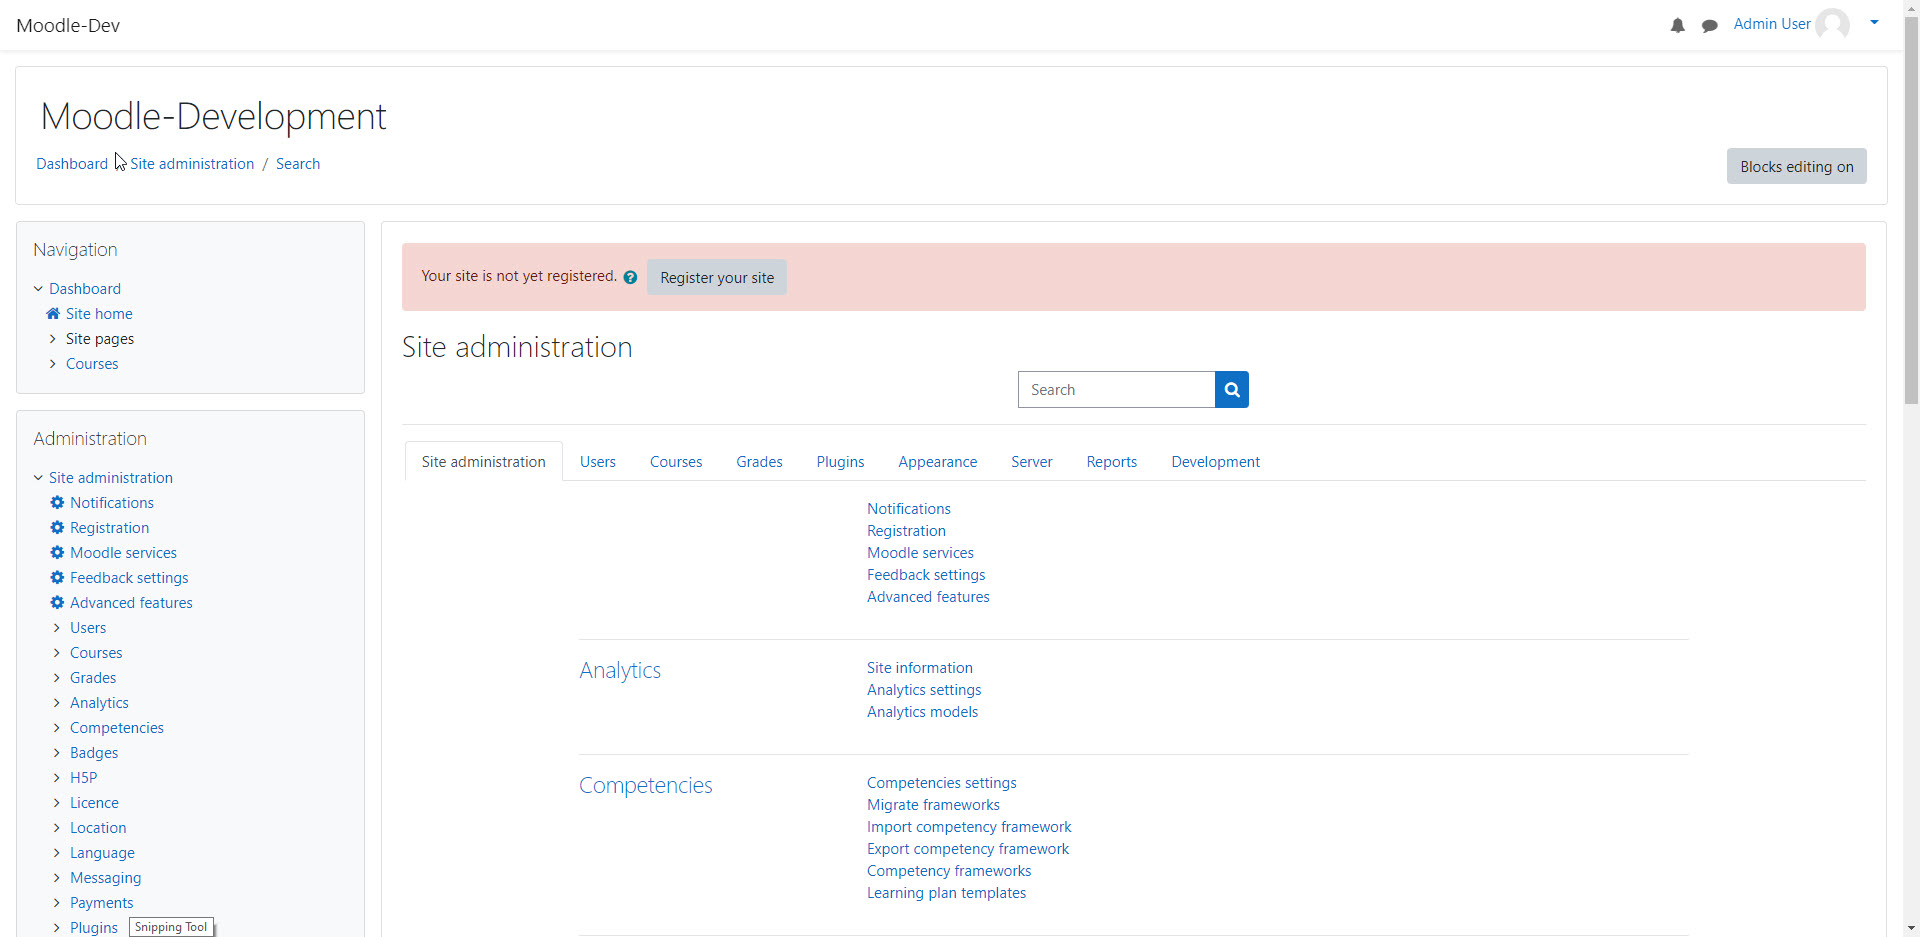Open the Site information link

tap(920, 667)
